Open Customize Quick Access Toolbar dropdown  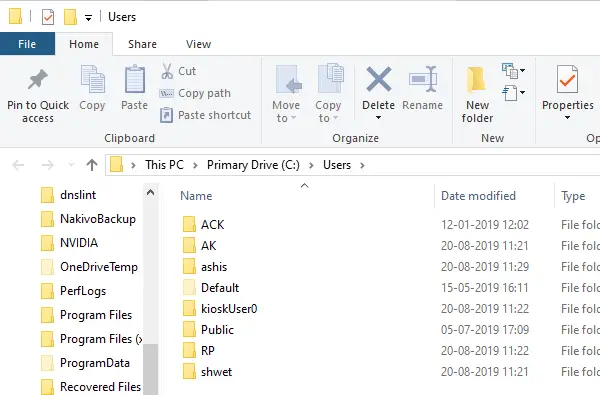88,18
